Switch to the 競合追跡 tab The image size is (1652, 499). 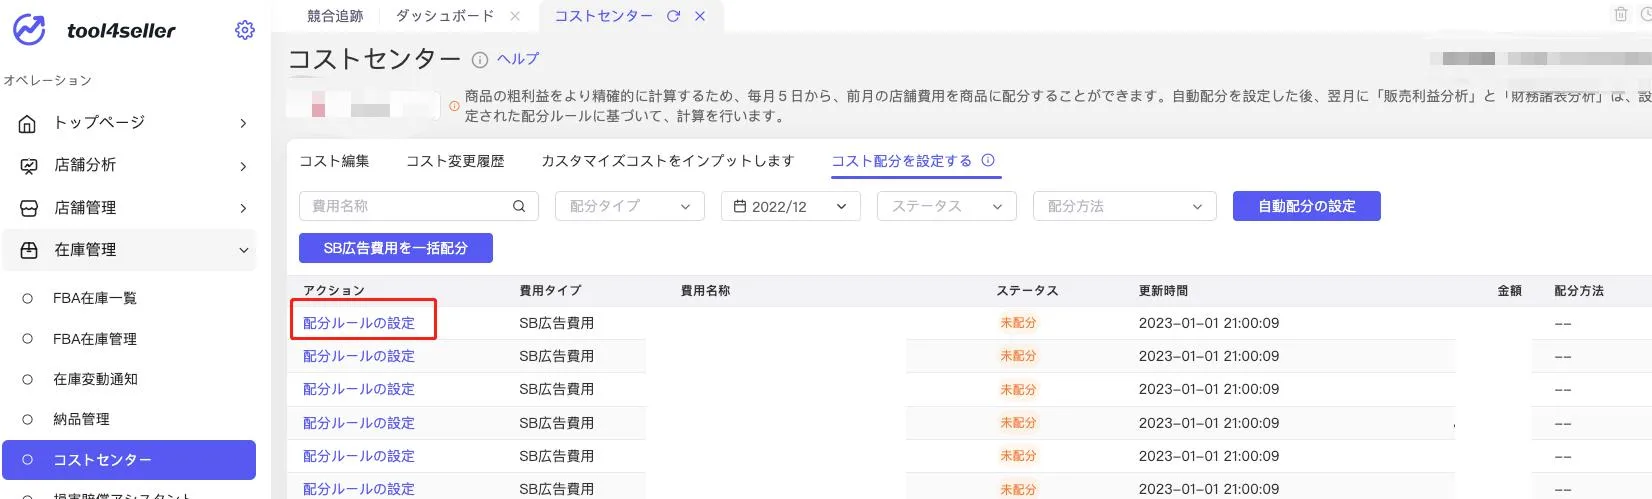(335, 16)
